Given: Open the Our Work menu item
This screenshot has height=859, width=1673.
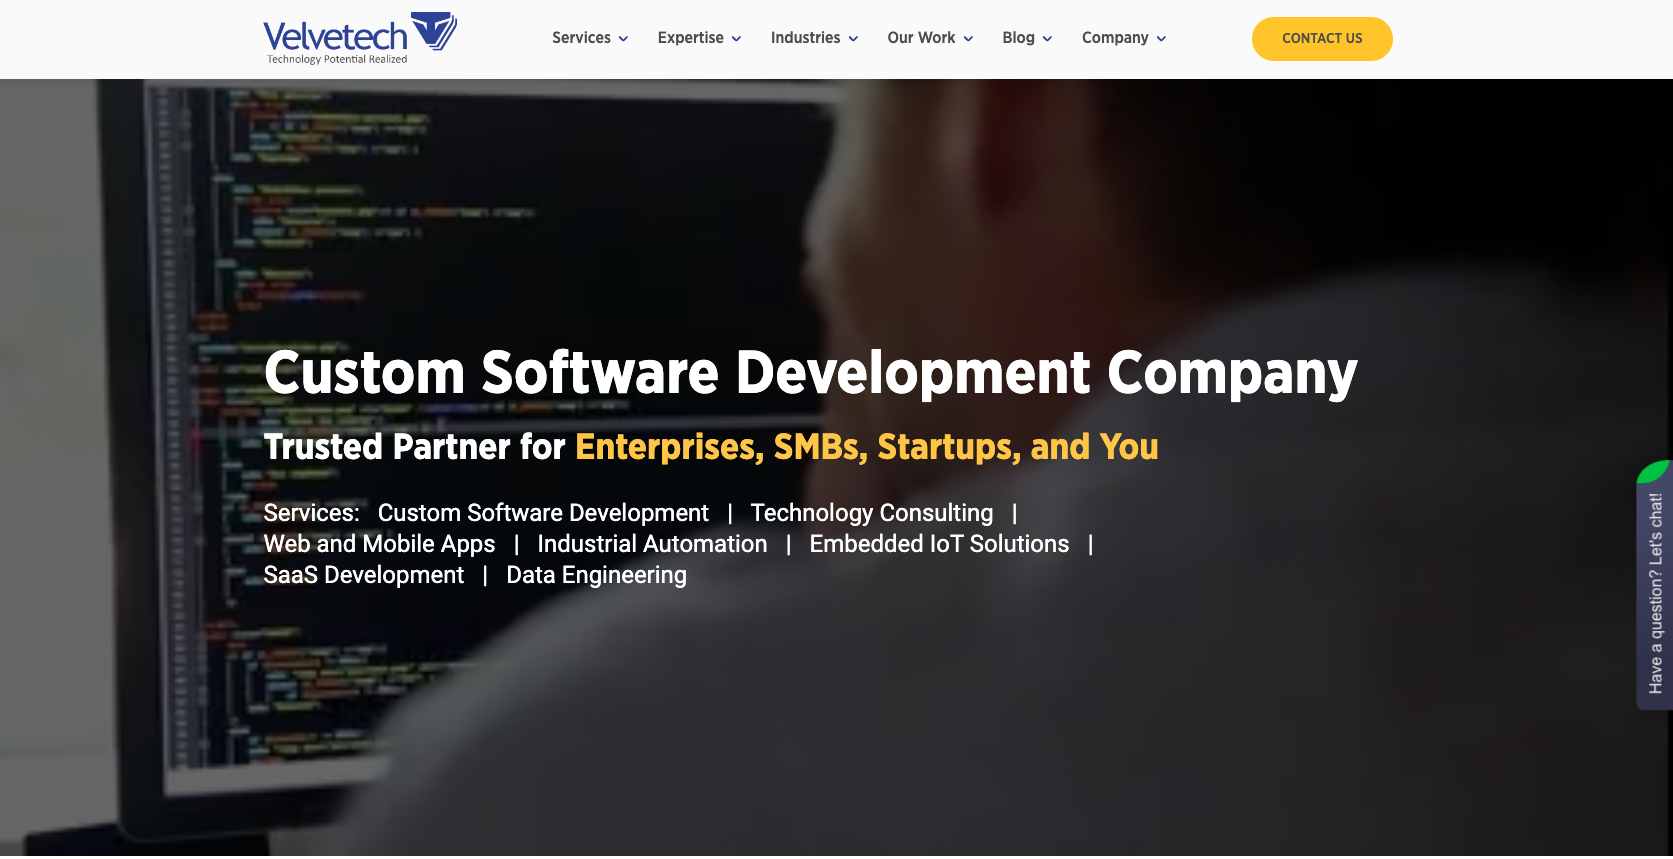Looking at the screenshot, I should [x=921, y=38].
